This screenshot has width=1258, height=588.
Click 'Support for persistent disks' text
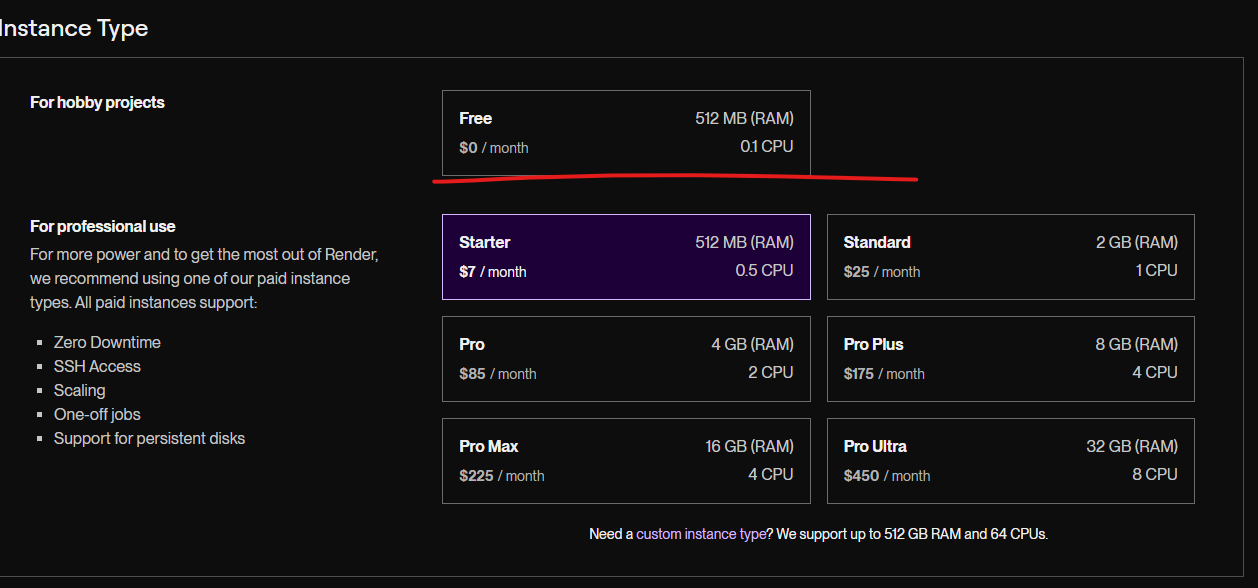[x=149, y=438]
